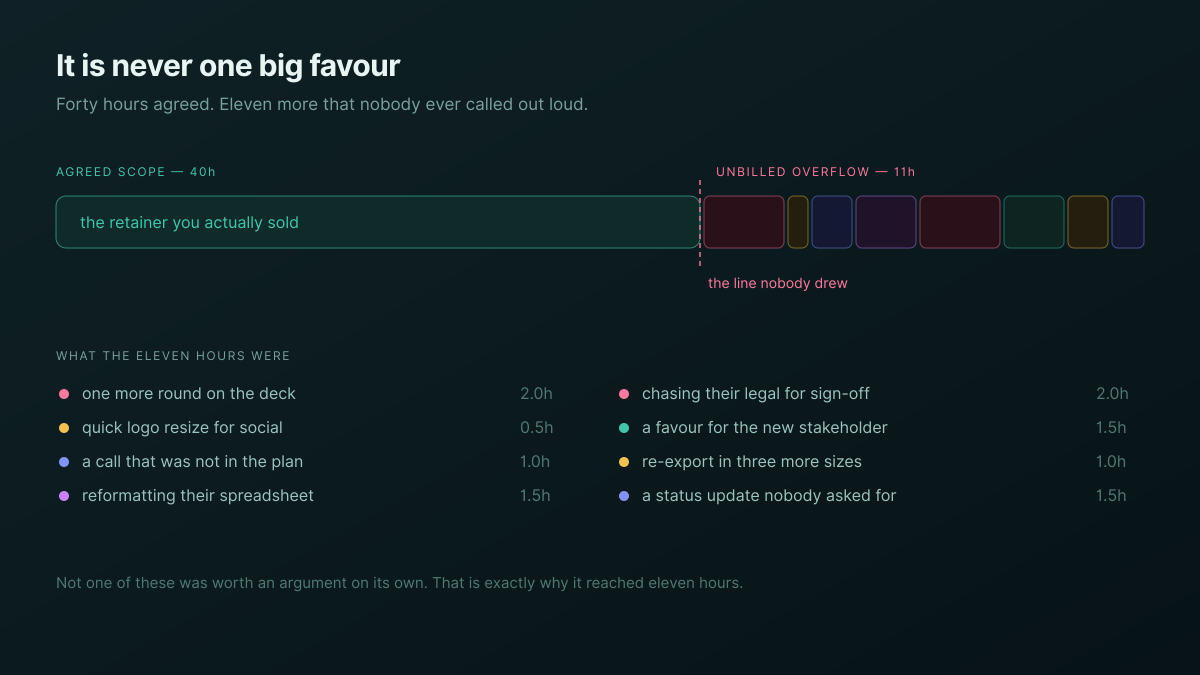Select the 1.5h value for reformatting their spreadsheet
This screenshot has height=675, width=1200.
(x=535, y=496)
